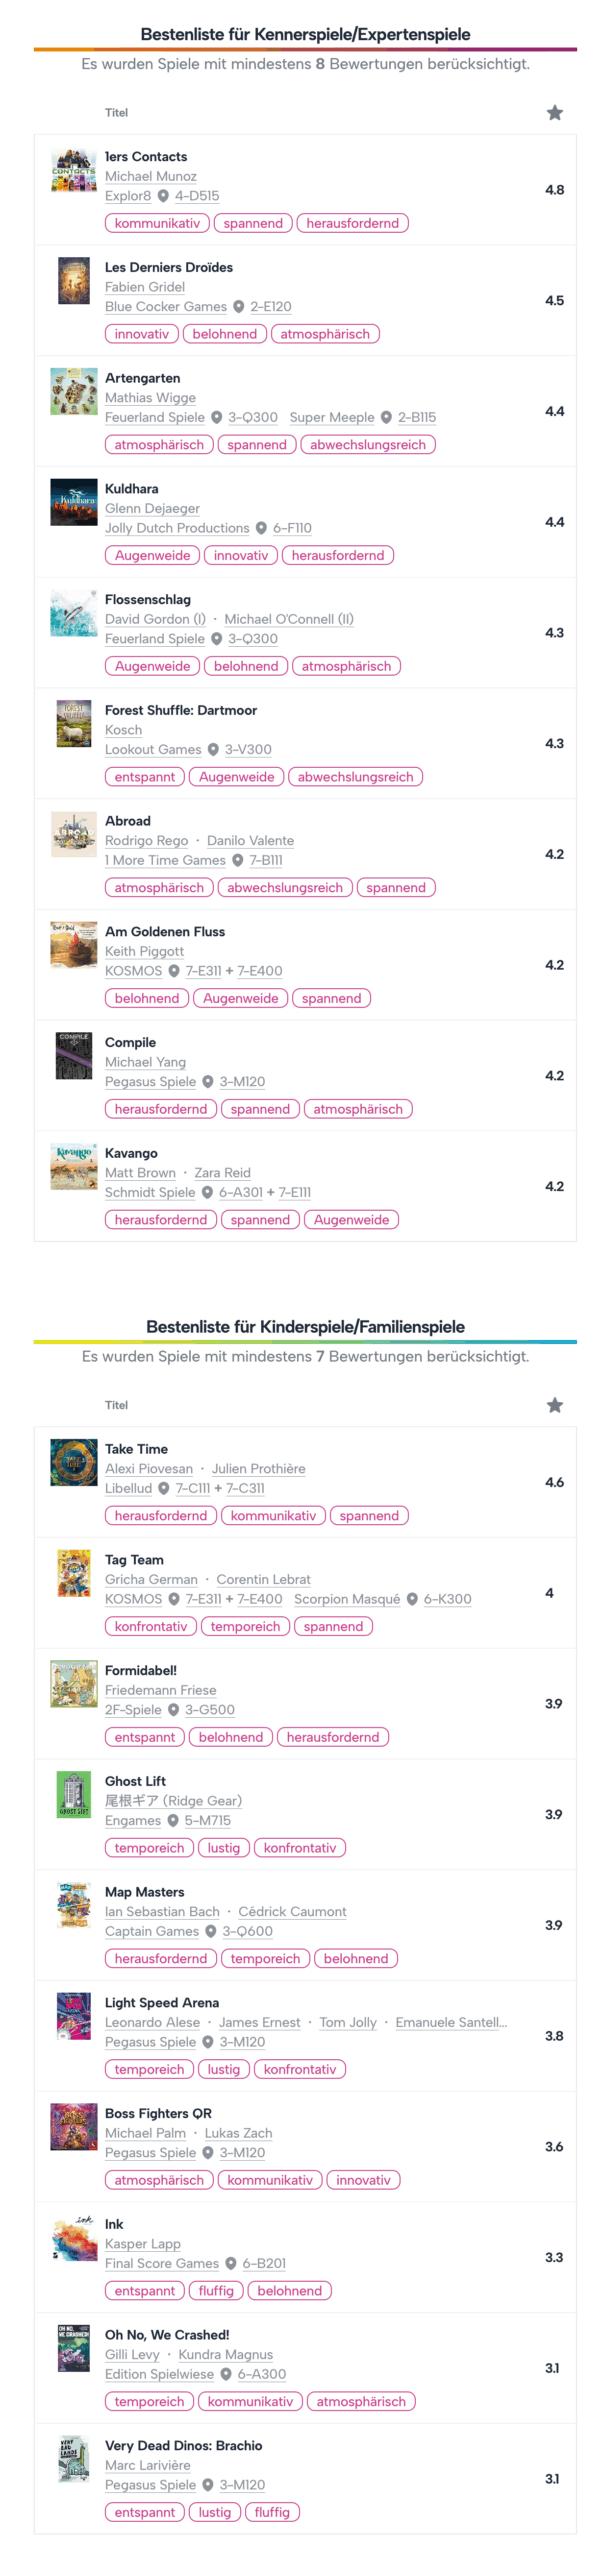Click map pin next to 6-F110
Image resolution: width=604 pixels, height=2560 pixels.
point(261,528)
